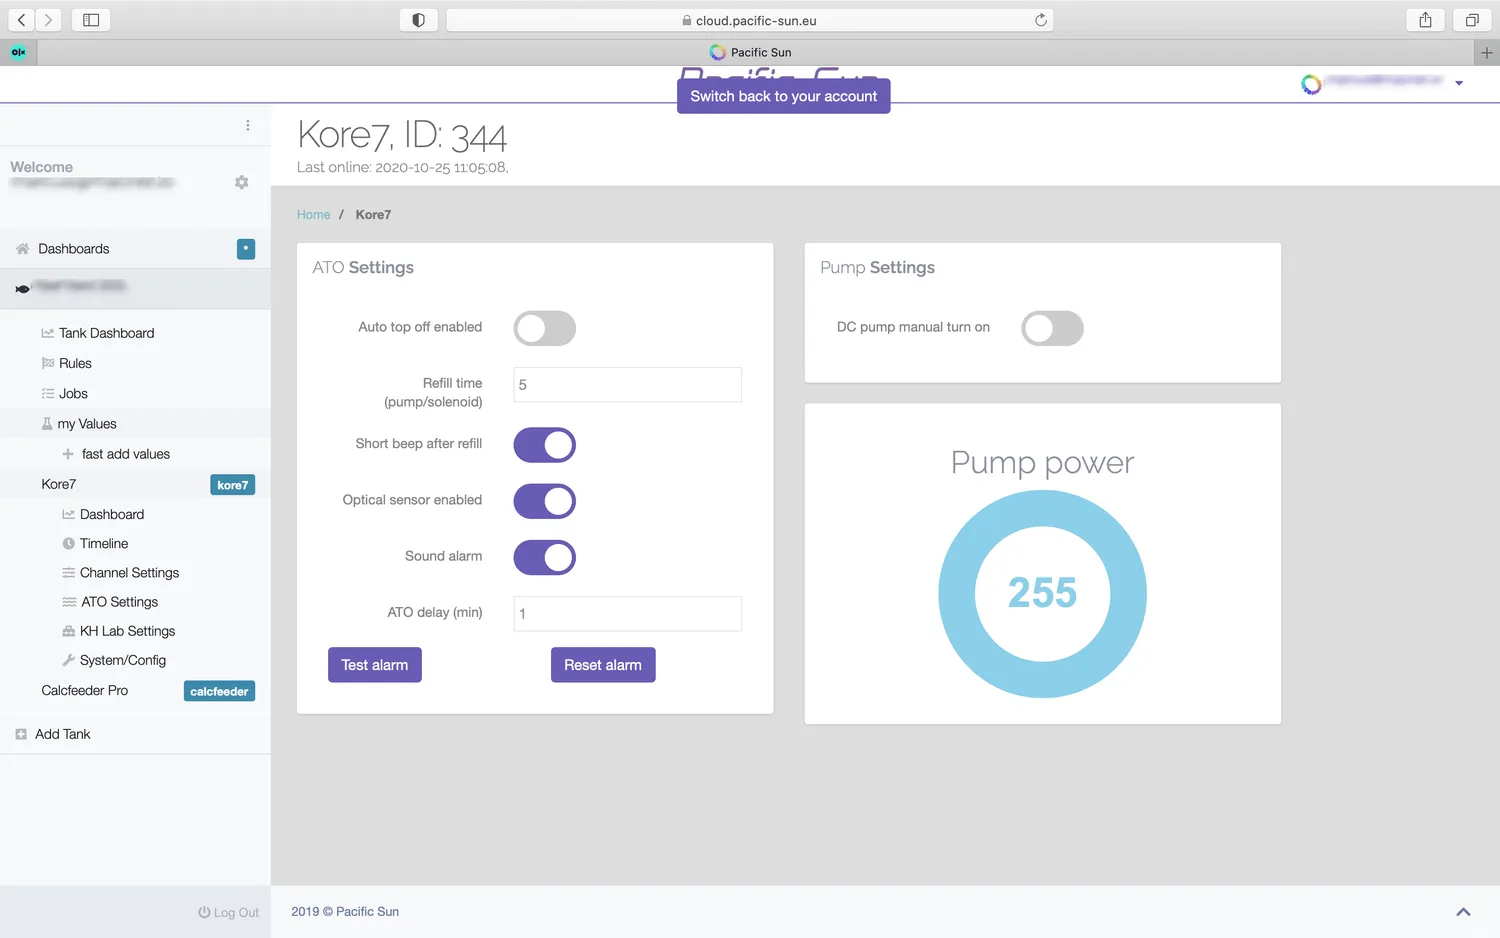Enable the Auto top off toggle
This screenshot has width=1500, height=938.
(x=545, y=328)
